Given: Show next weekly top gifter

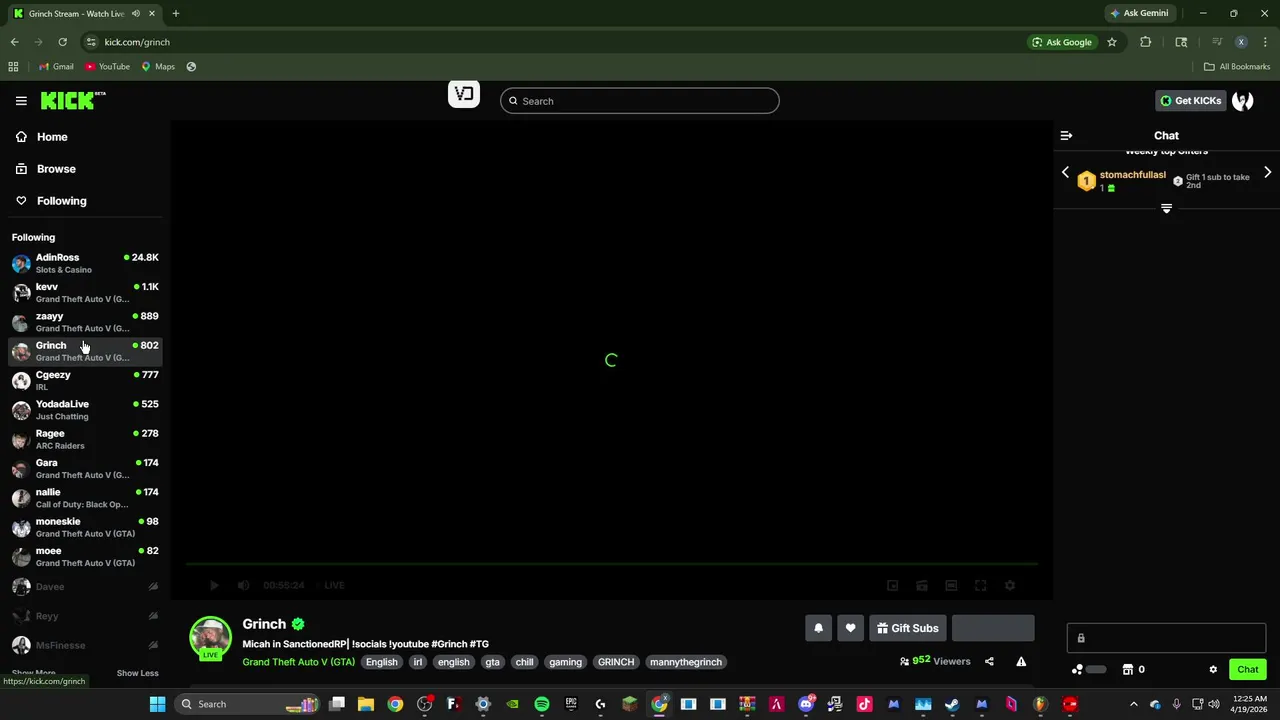Looking at the screenshot, I should click(1267, 173).
